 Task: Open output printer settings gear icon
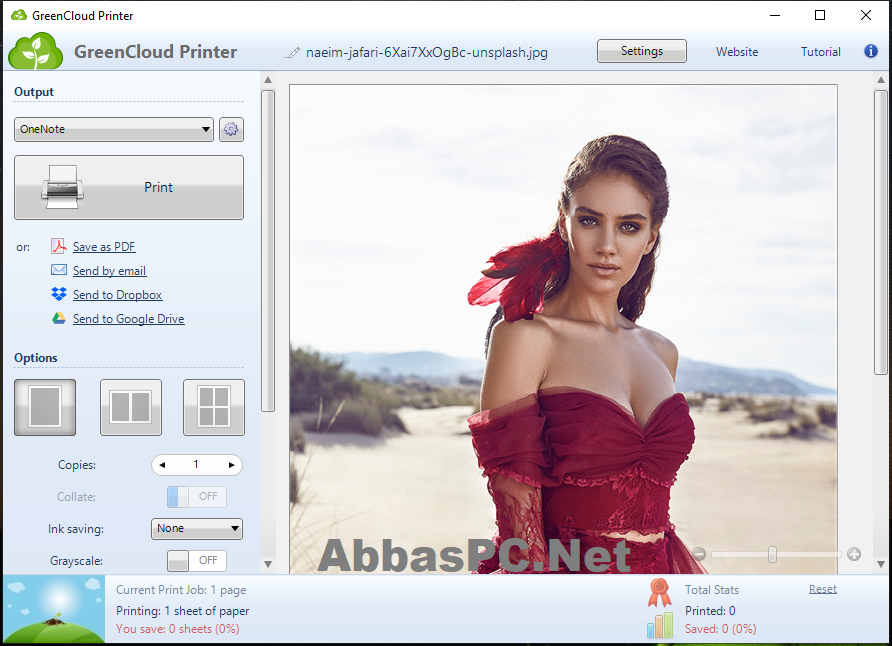tap(231, 130)
